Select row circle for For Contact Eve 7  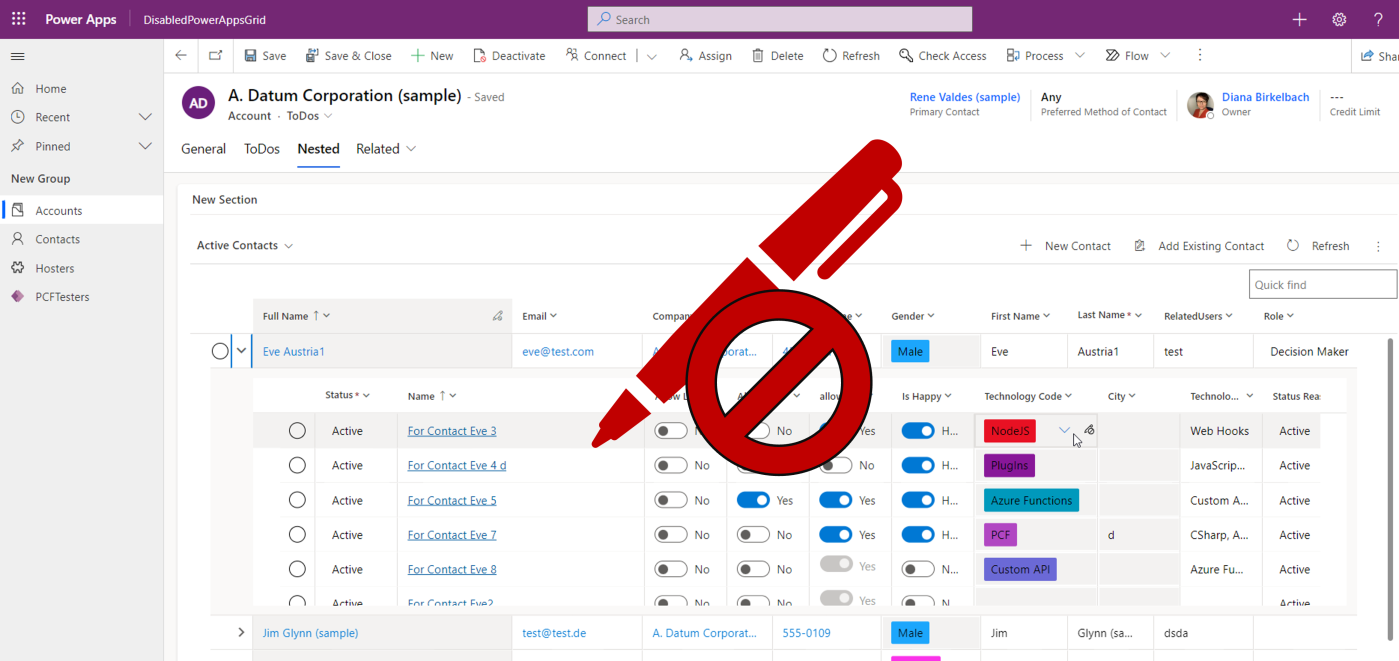[297, 535]
